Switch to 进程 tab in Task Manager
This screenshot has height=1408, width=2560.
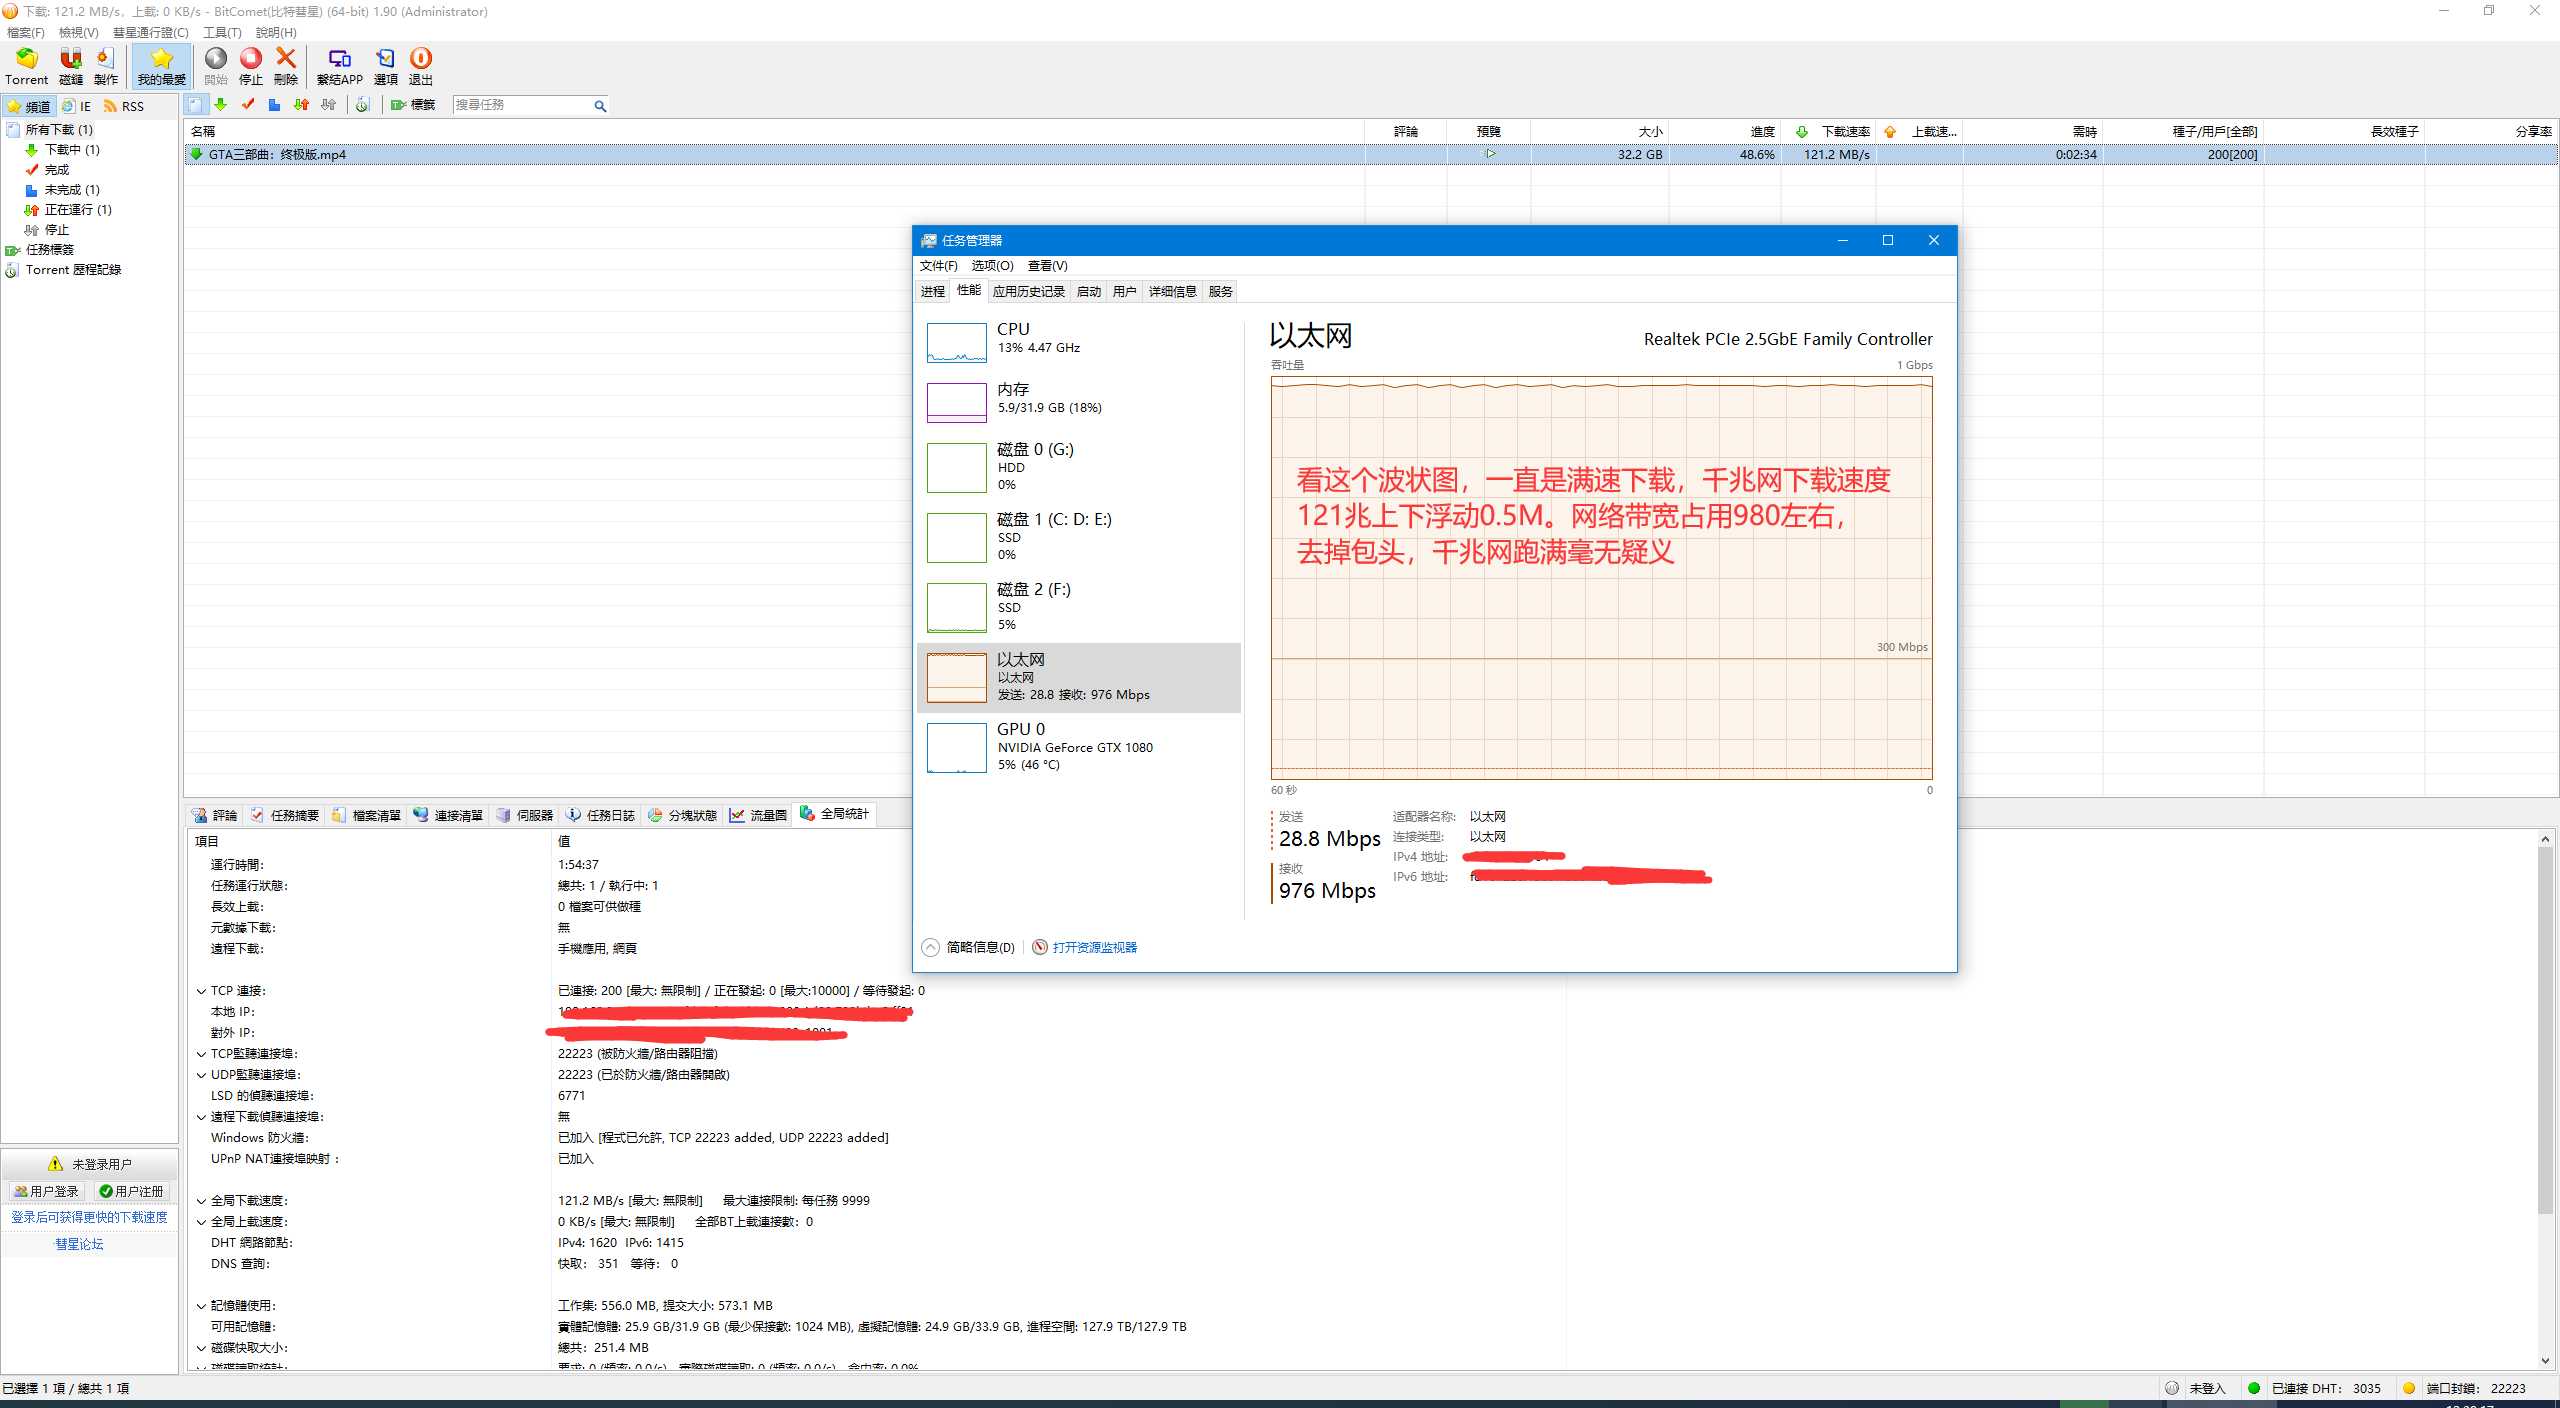click(x=932, y=291)
